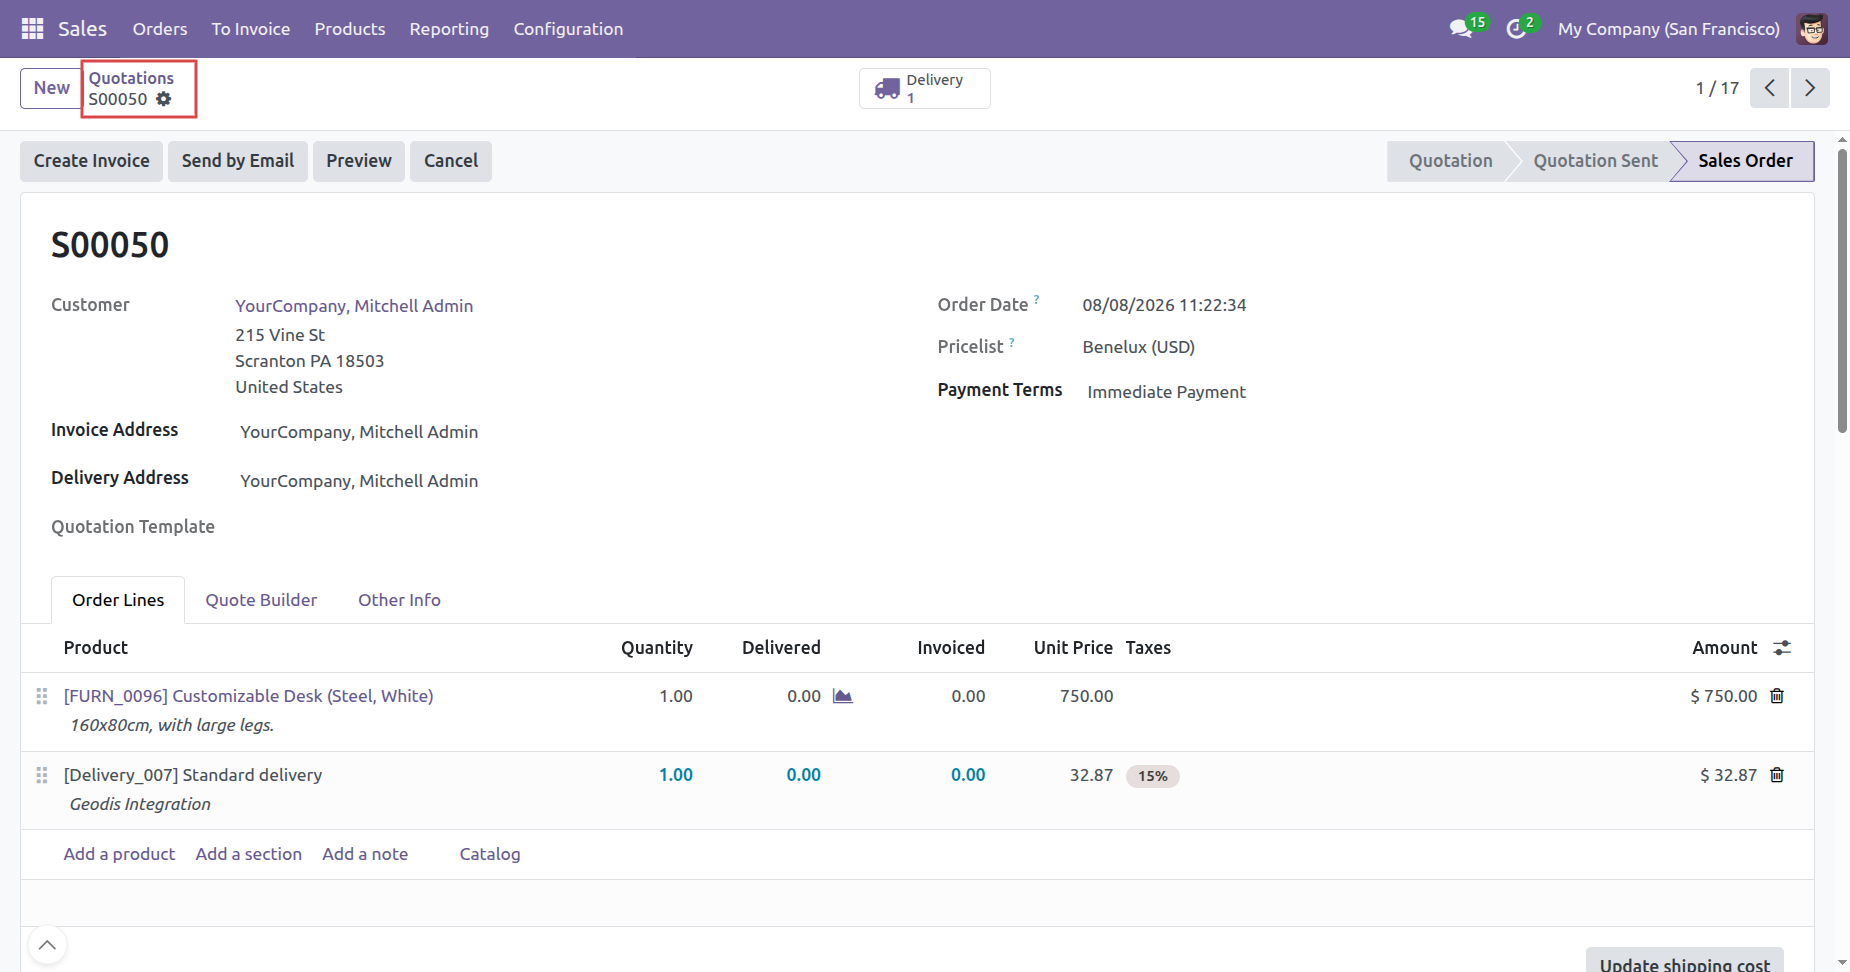Open the user avatar menu
The image size is (1850, 972).
tap(1812, 29)
